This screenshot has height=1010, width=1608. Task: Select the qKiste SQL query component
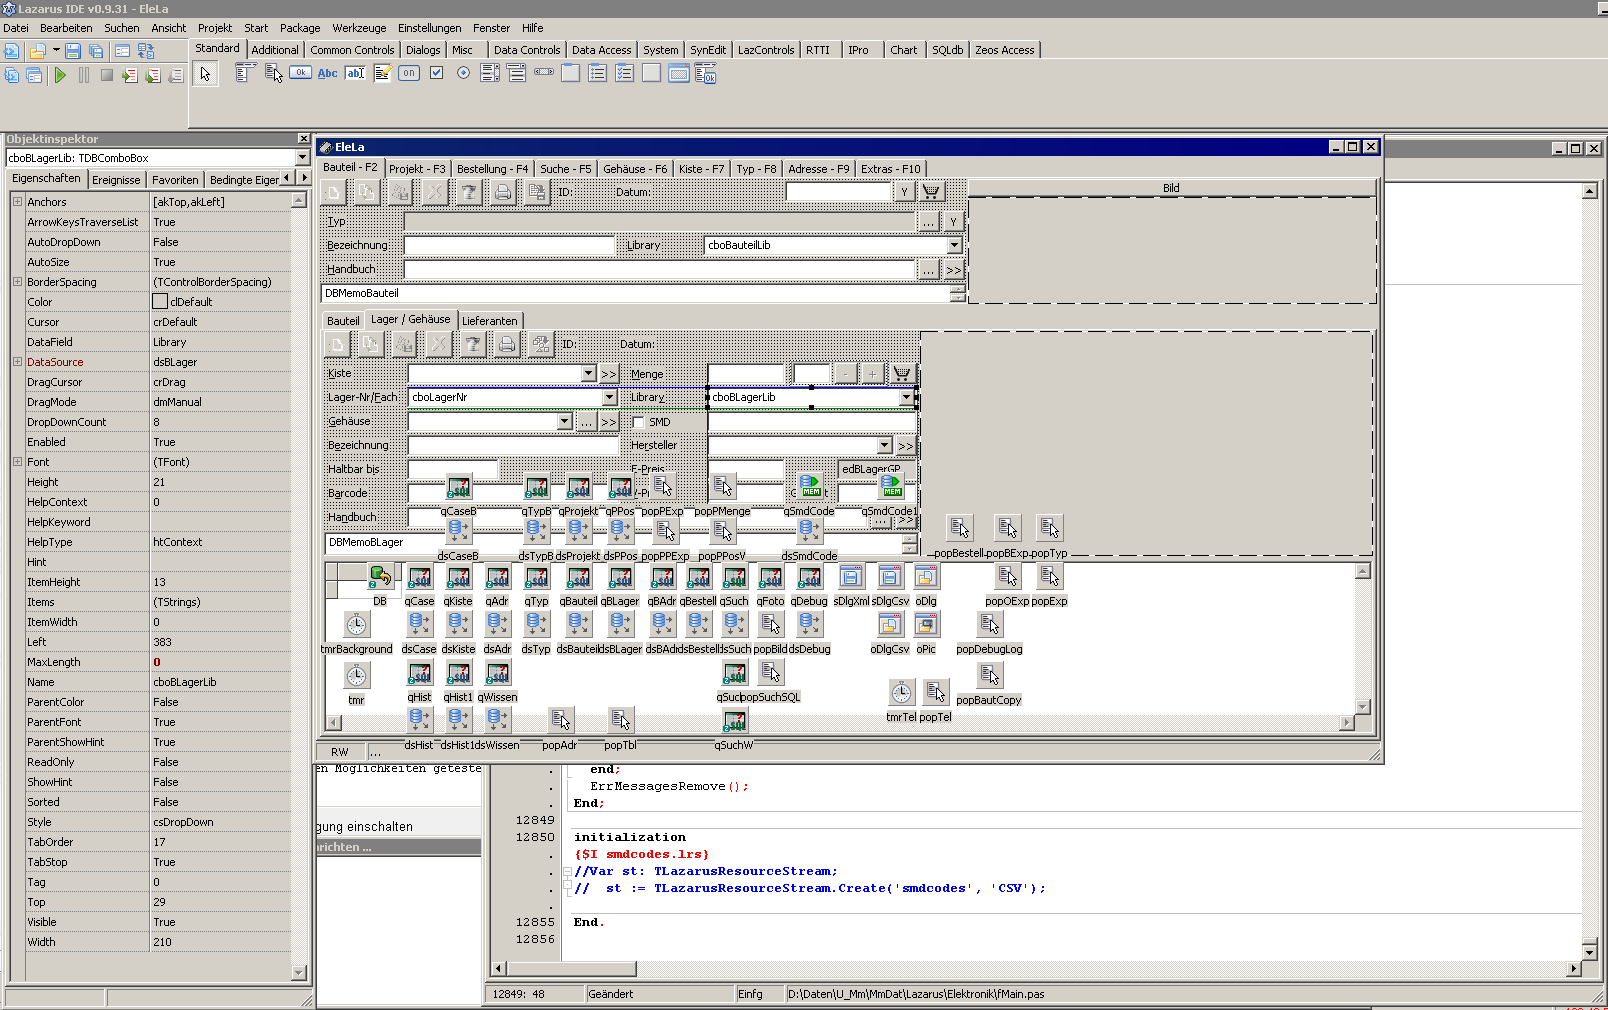458,577
